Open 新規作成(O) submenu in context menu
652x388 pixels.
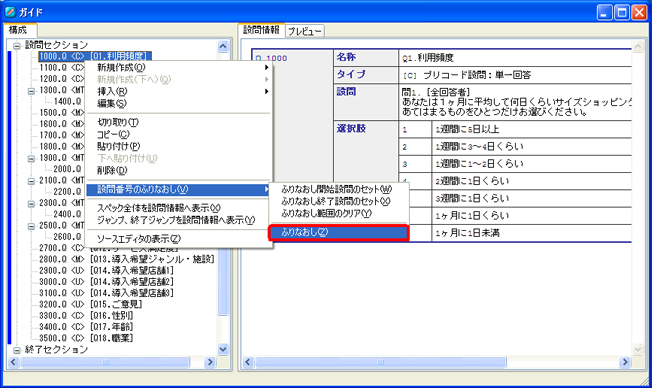[x=179, y=67]
